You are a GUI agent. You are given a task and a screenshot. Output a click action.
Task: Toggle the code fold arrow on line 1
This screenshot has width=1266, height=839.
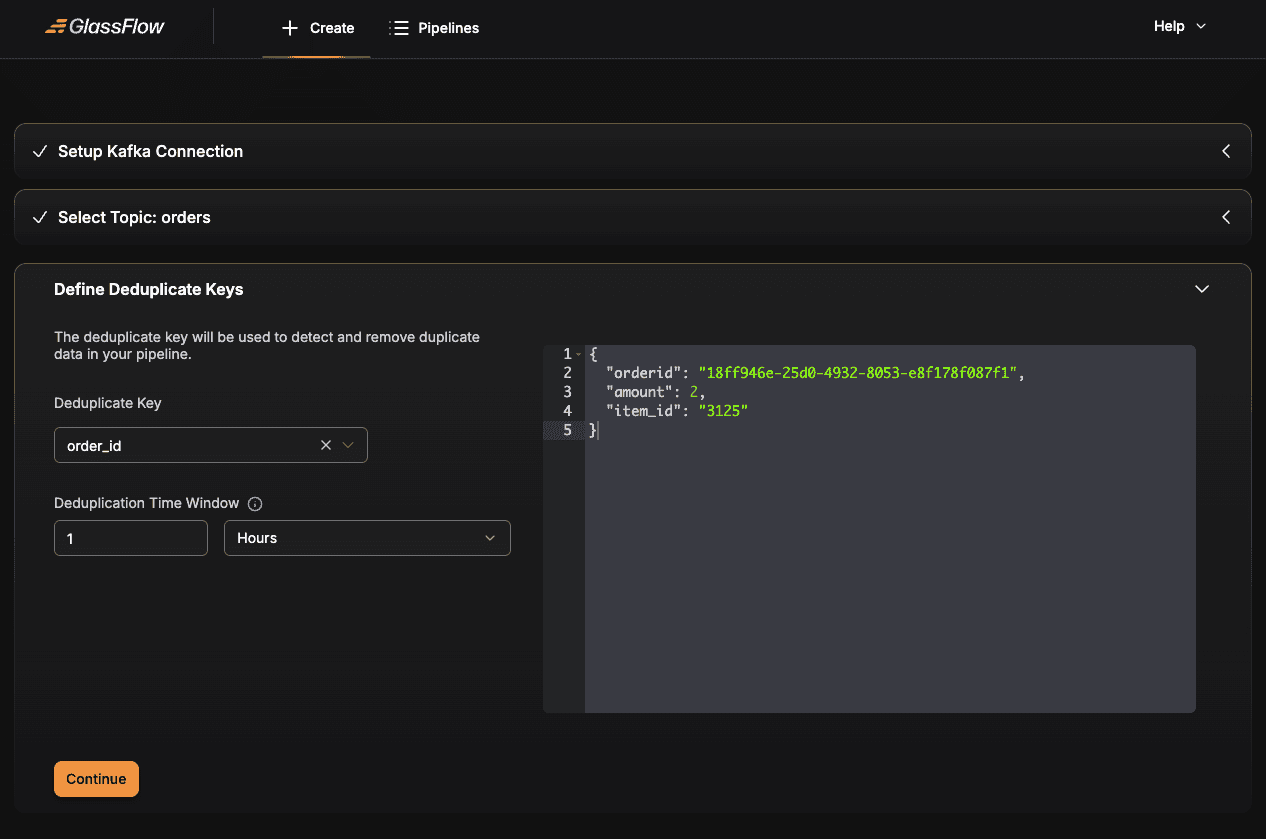point(578,355)
